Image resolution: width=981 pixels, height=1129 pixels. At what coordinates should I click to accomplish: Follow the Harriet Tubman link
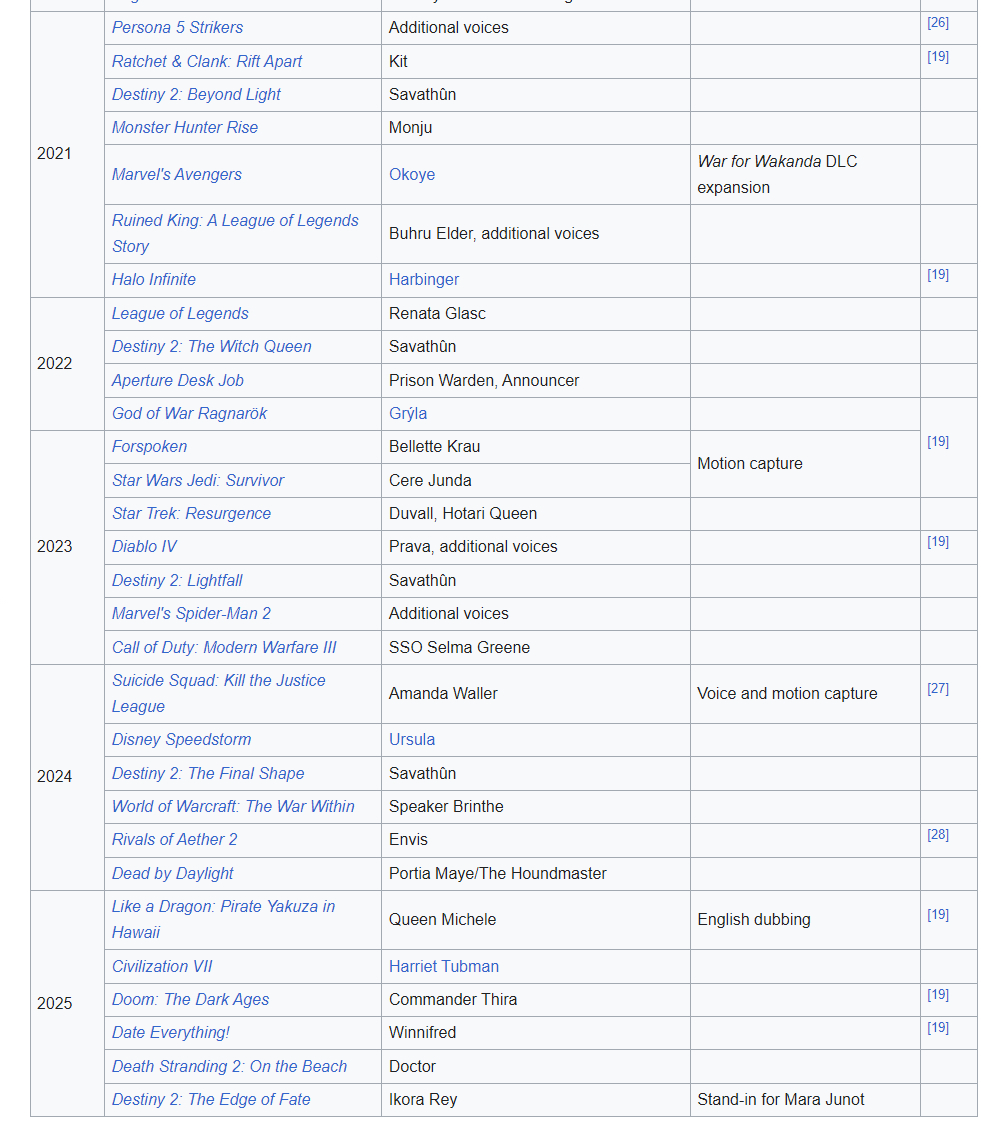(444, 966)
